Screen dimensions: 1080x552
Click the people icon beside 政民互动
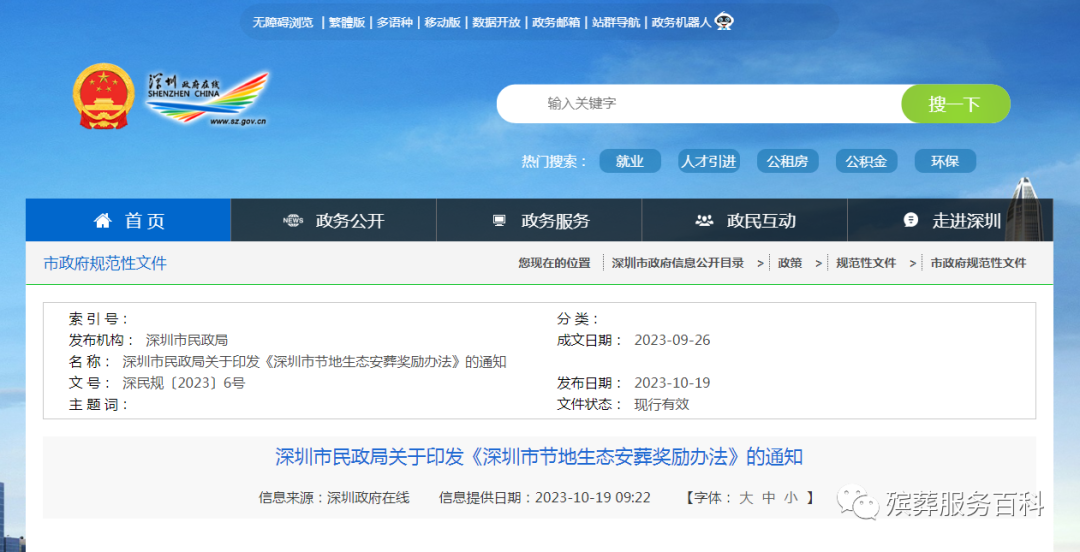coord(704,221)
